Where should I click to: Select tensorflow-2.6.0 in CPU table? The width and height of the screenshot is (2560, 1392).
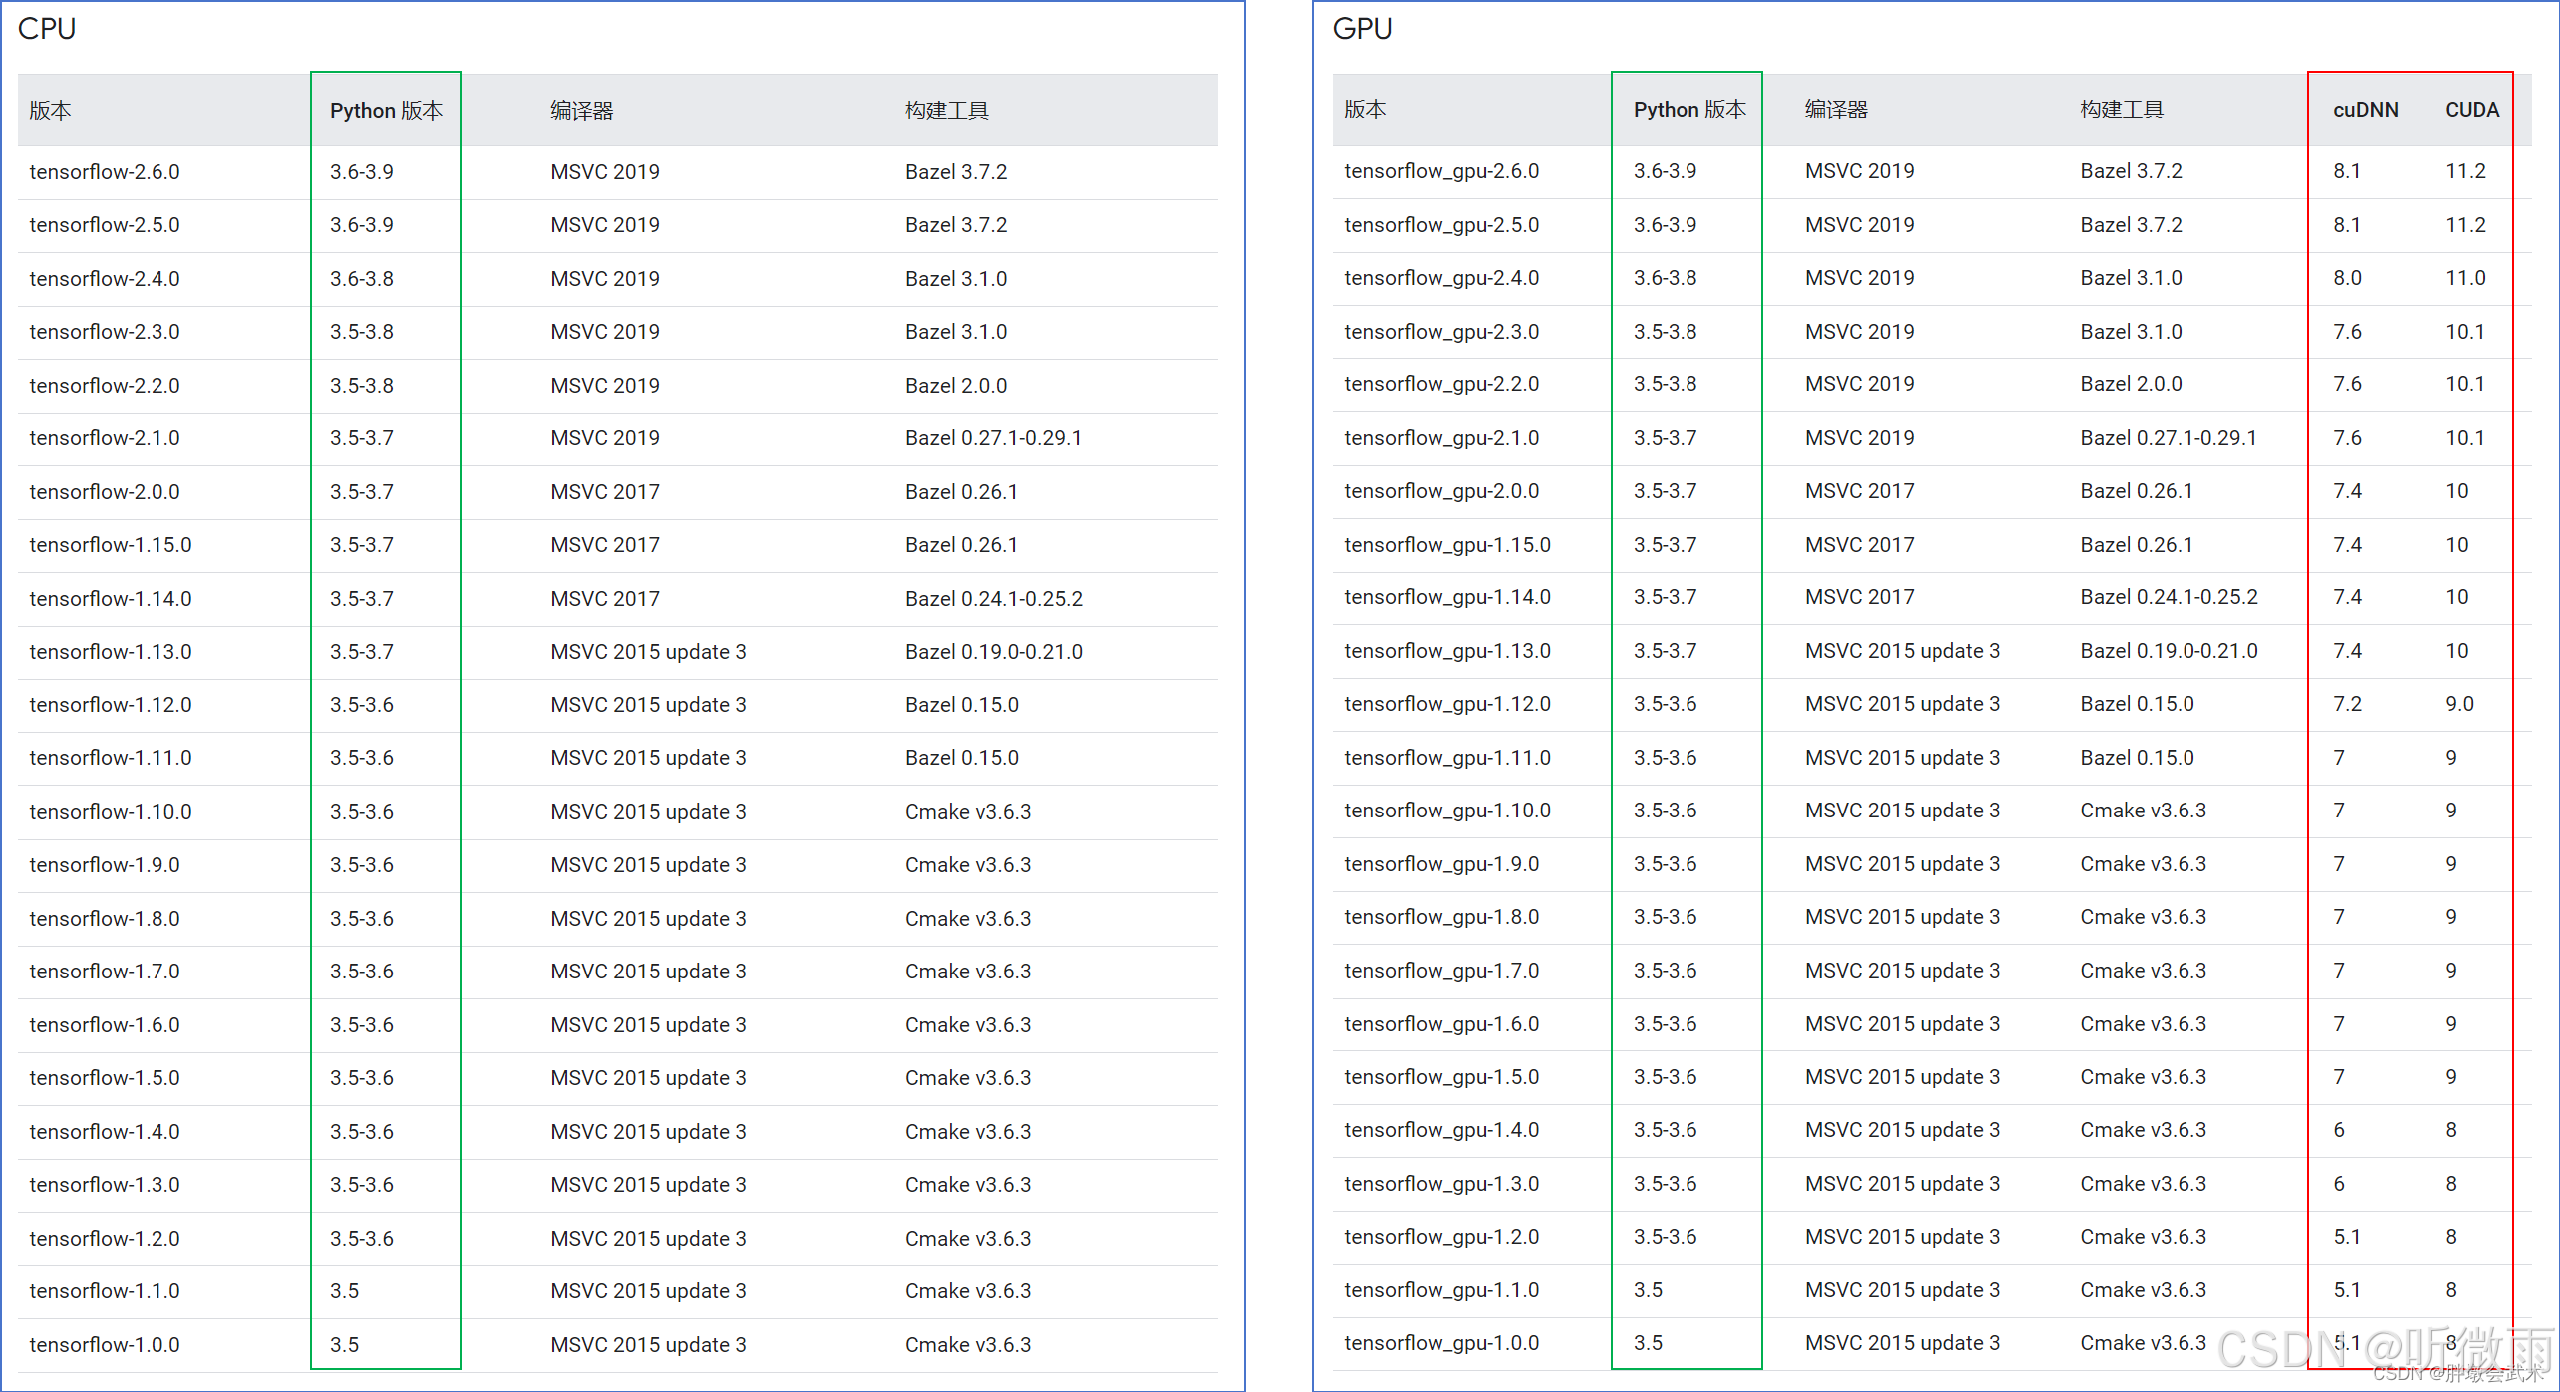[x=105, y=172]
